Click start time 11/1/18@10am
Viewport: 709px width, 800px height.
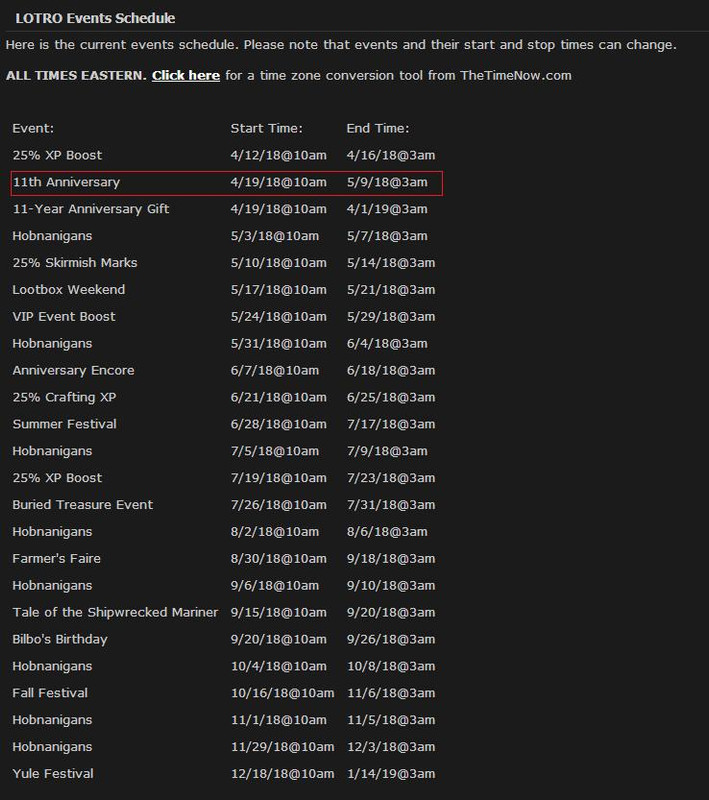(x=278, y=720)
